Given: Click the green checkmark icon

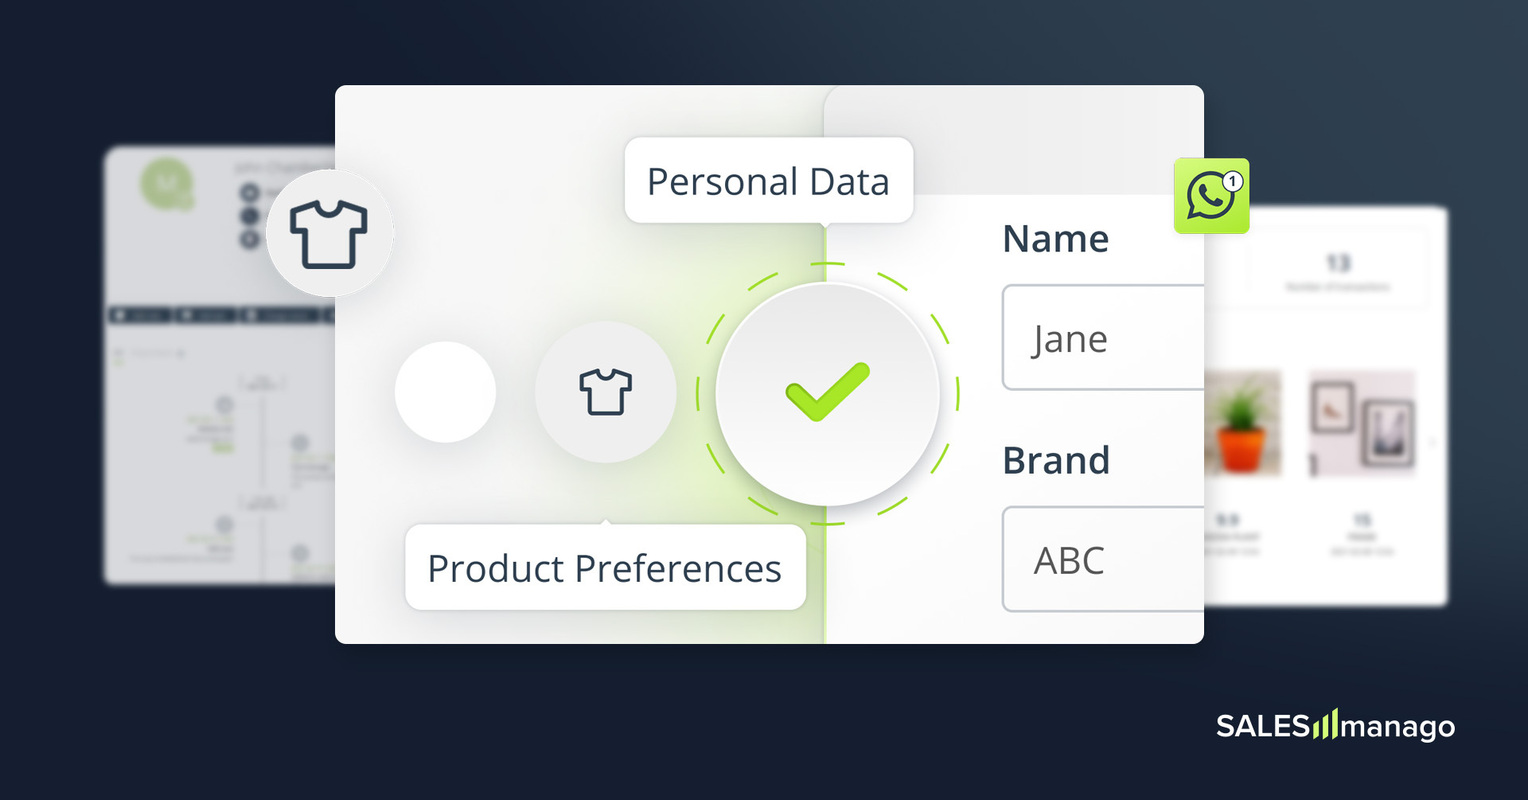Looking at the screenshot, I should coord(827,392).
